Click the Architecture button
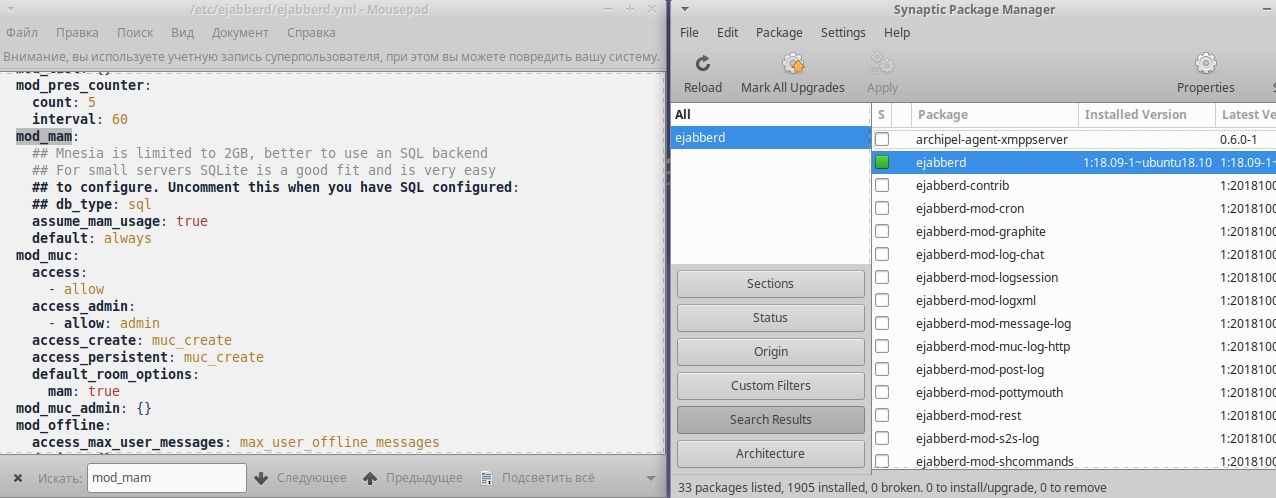This screenshot has height=498, width=1276. click(770, 454)
